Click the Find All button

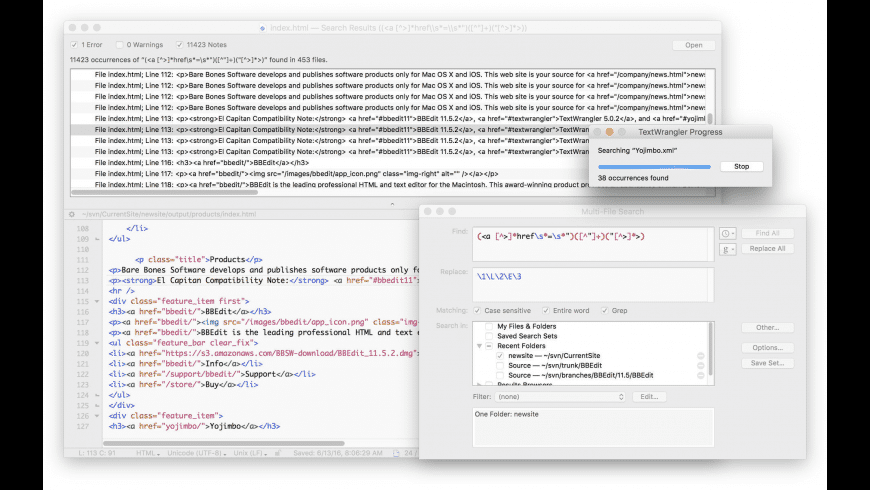[767, 234]
